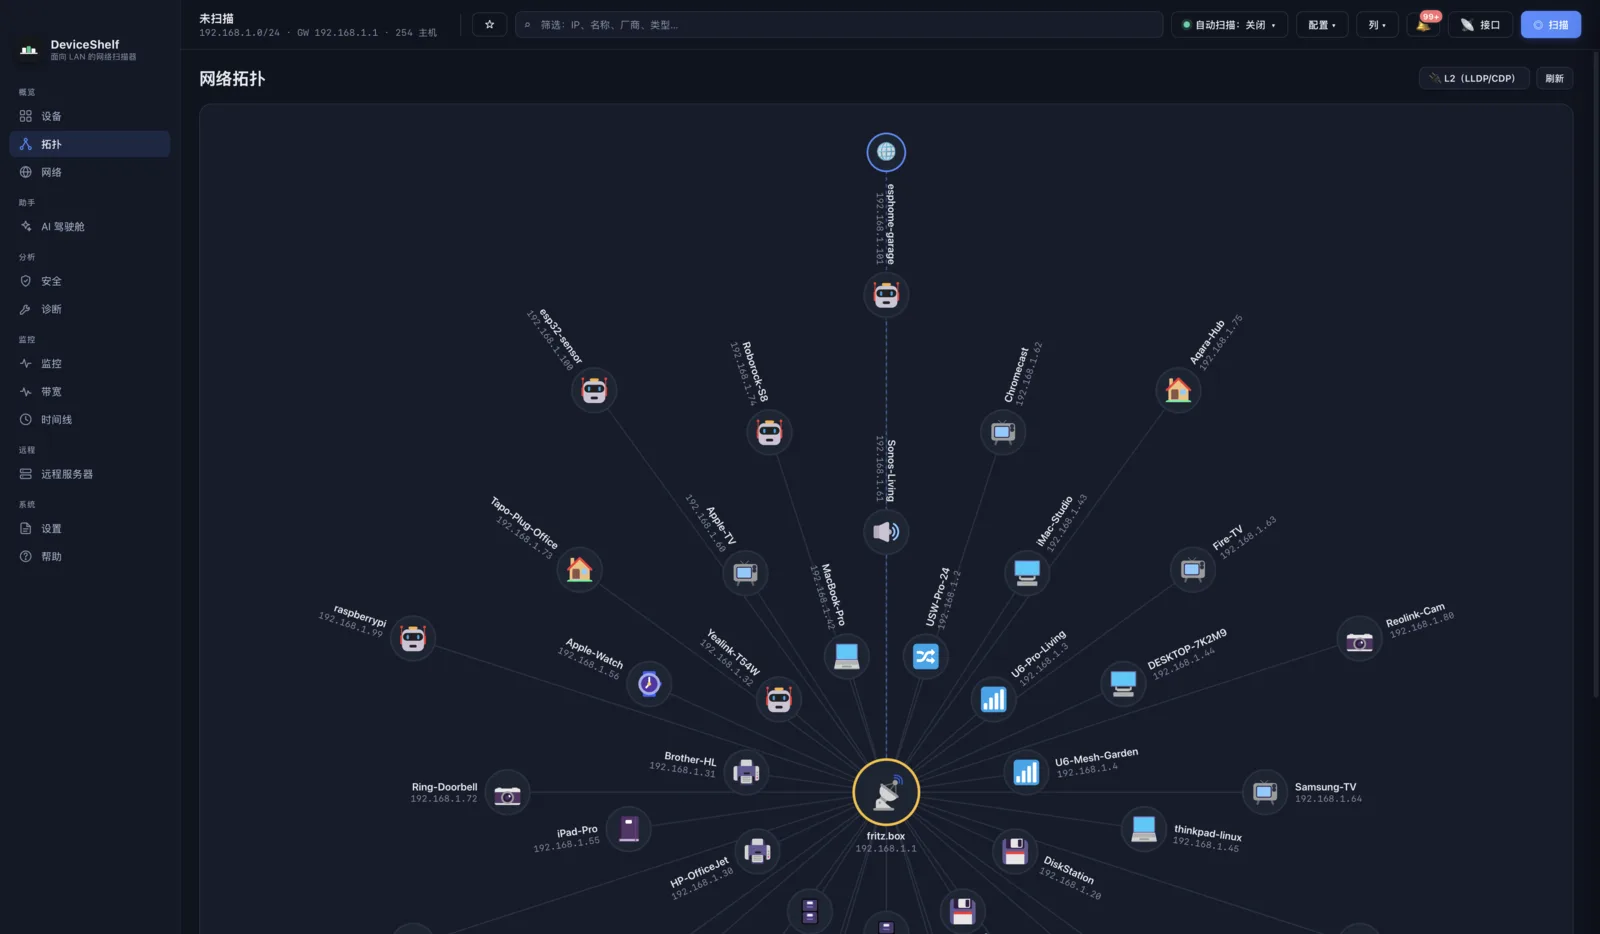Click the 刷新 refresh button

point(1554,78)
